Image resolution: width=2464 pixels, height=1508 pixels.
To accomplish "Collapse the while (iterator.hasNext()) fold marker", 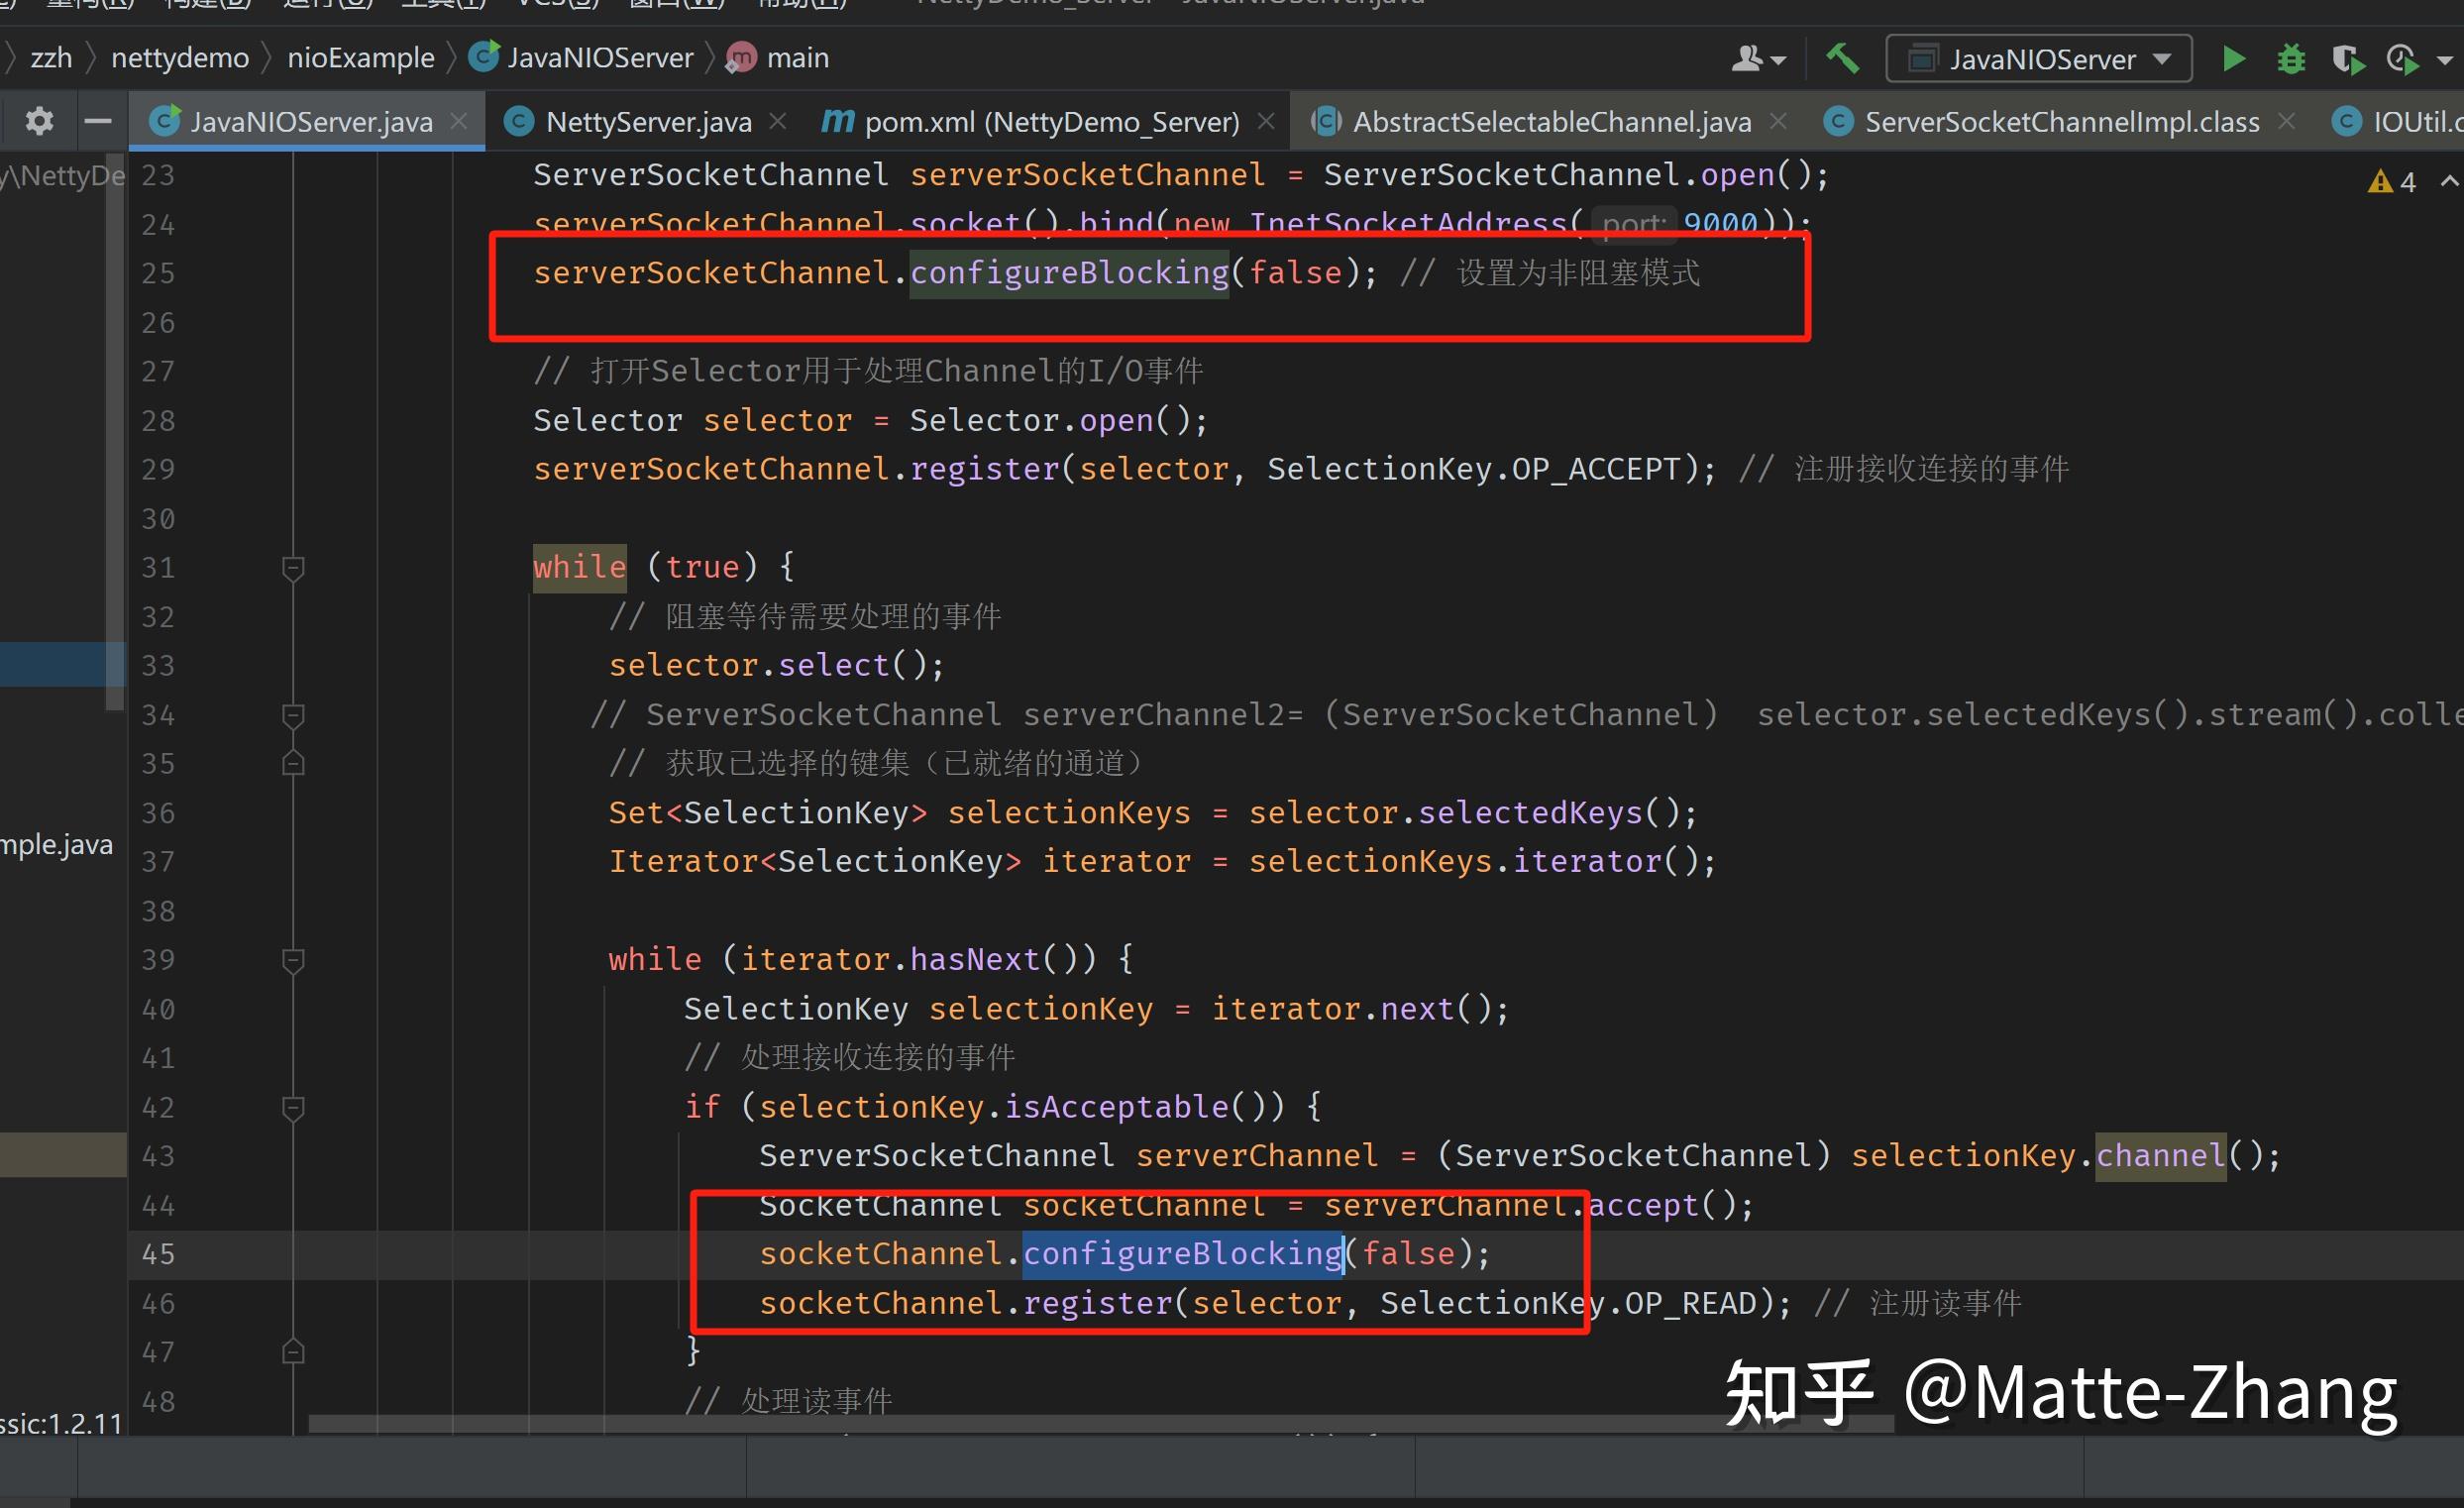I will coord(293,960).
